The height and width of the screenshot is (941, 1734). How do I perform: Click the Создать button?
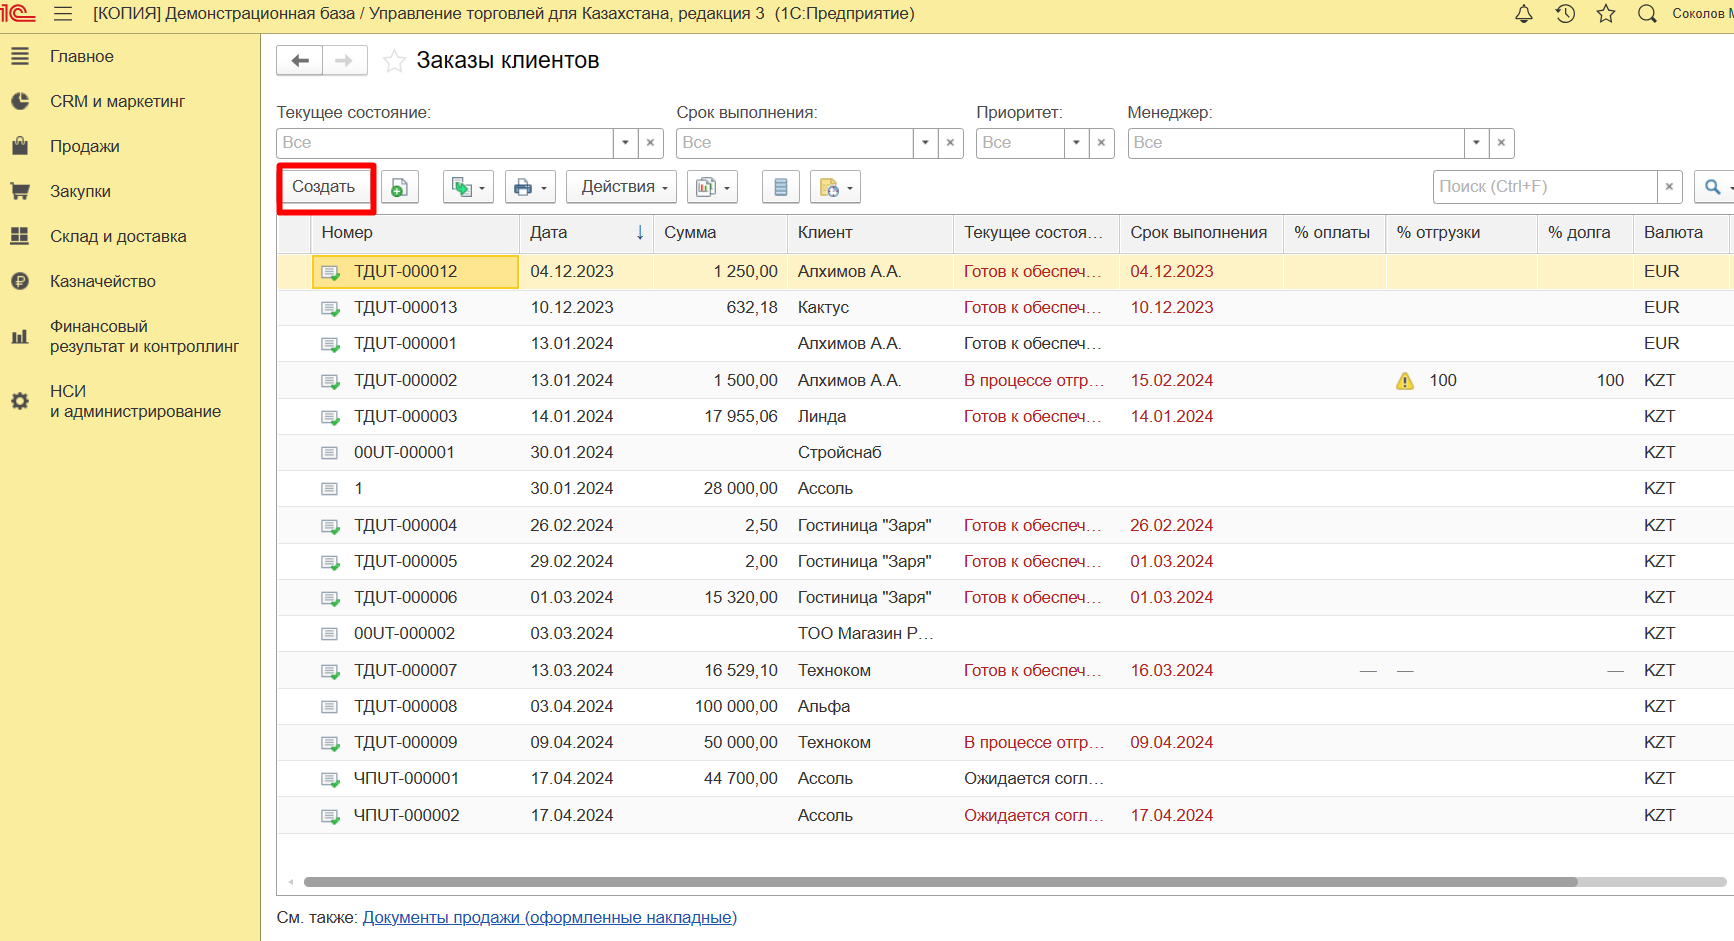[324, 187]
